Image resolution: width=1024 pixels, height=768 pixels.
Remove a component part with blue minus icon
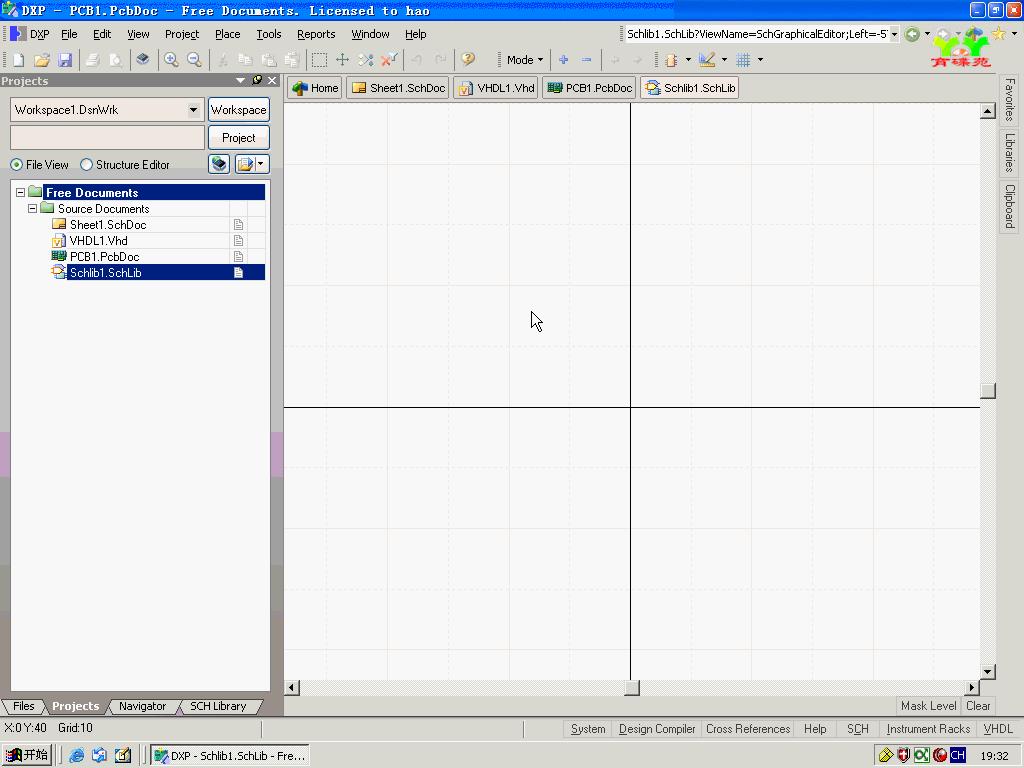coord(586,60)
